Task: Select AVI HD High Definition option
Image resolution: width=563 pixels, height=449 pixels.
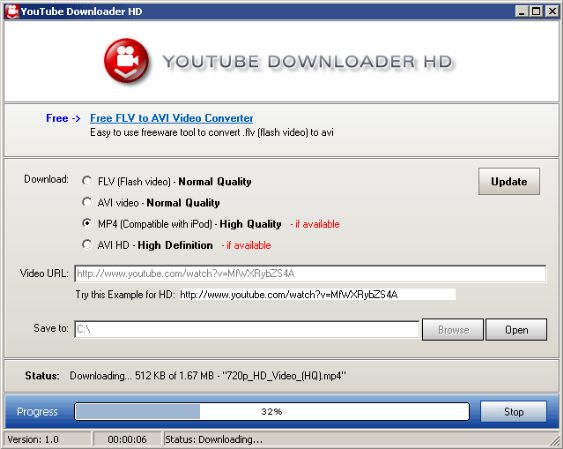Action: point(87,244)
